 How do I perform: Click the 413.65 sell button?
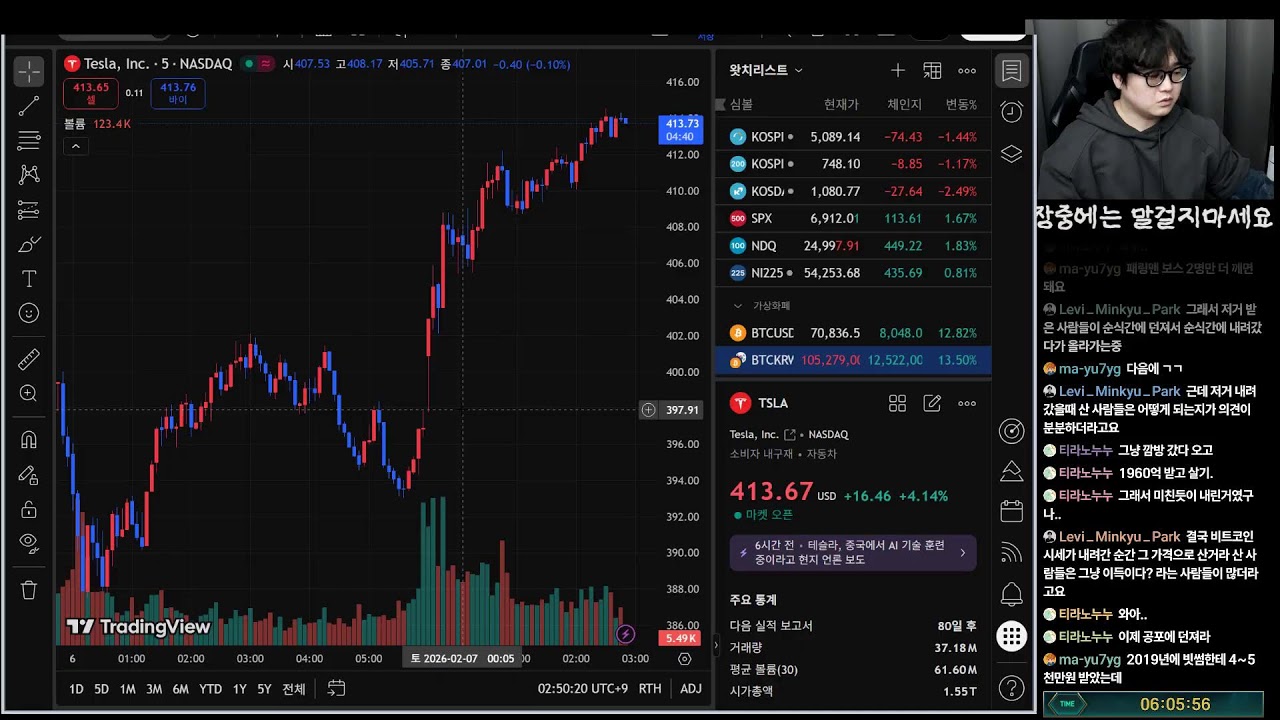tap(91, 94)
